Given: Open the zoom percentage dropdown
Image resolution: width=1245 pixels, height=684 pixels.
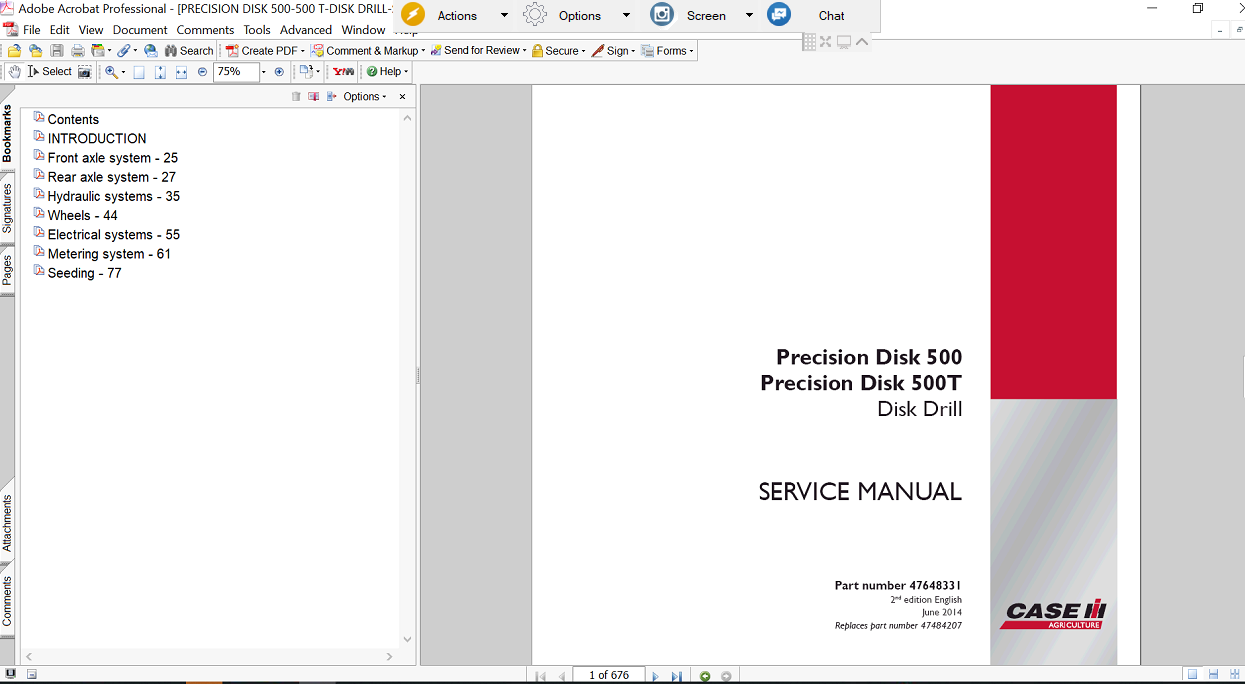Looking at the screenshot, I should point(264,72).
